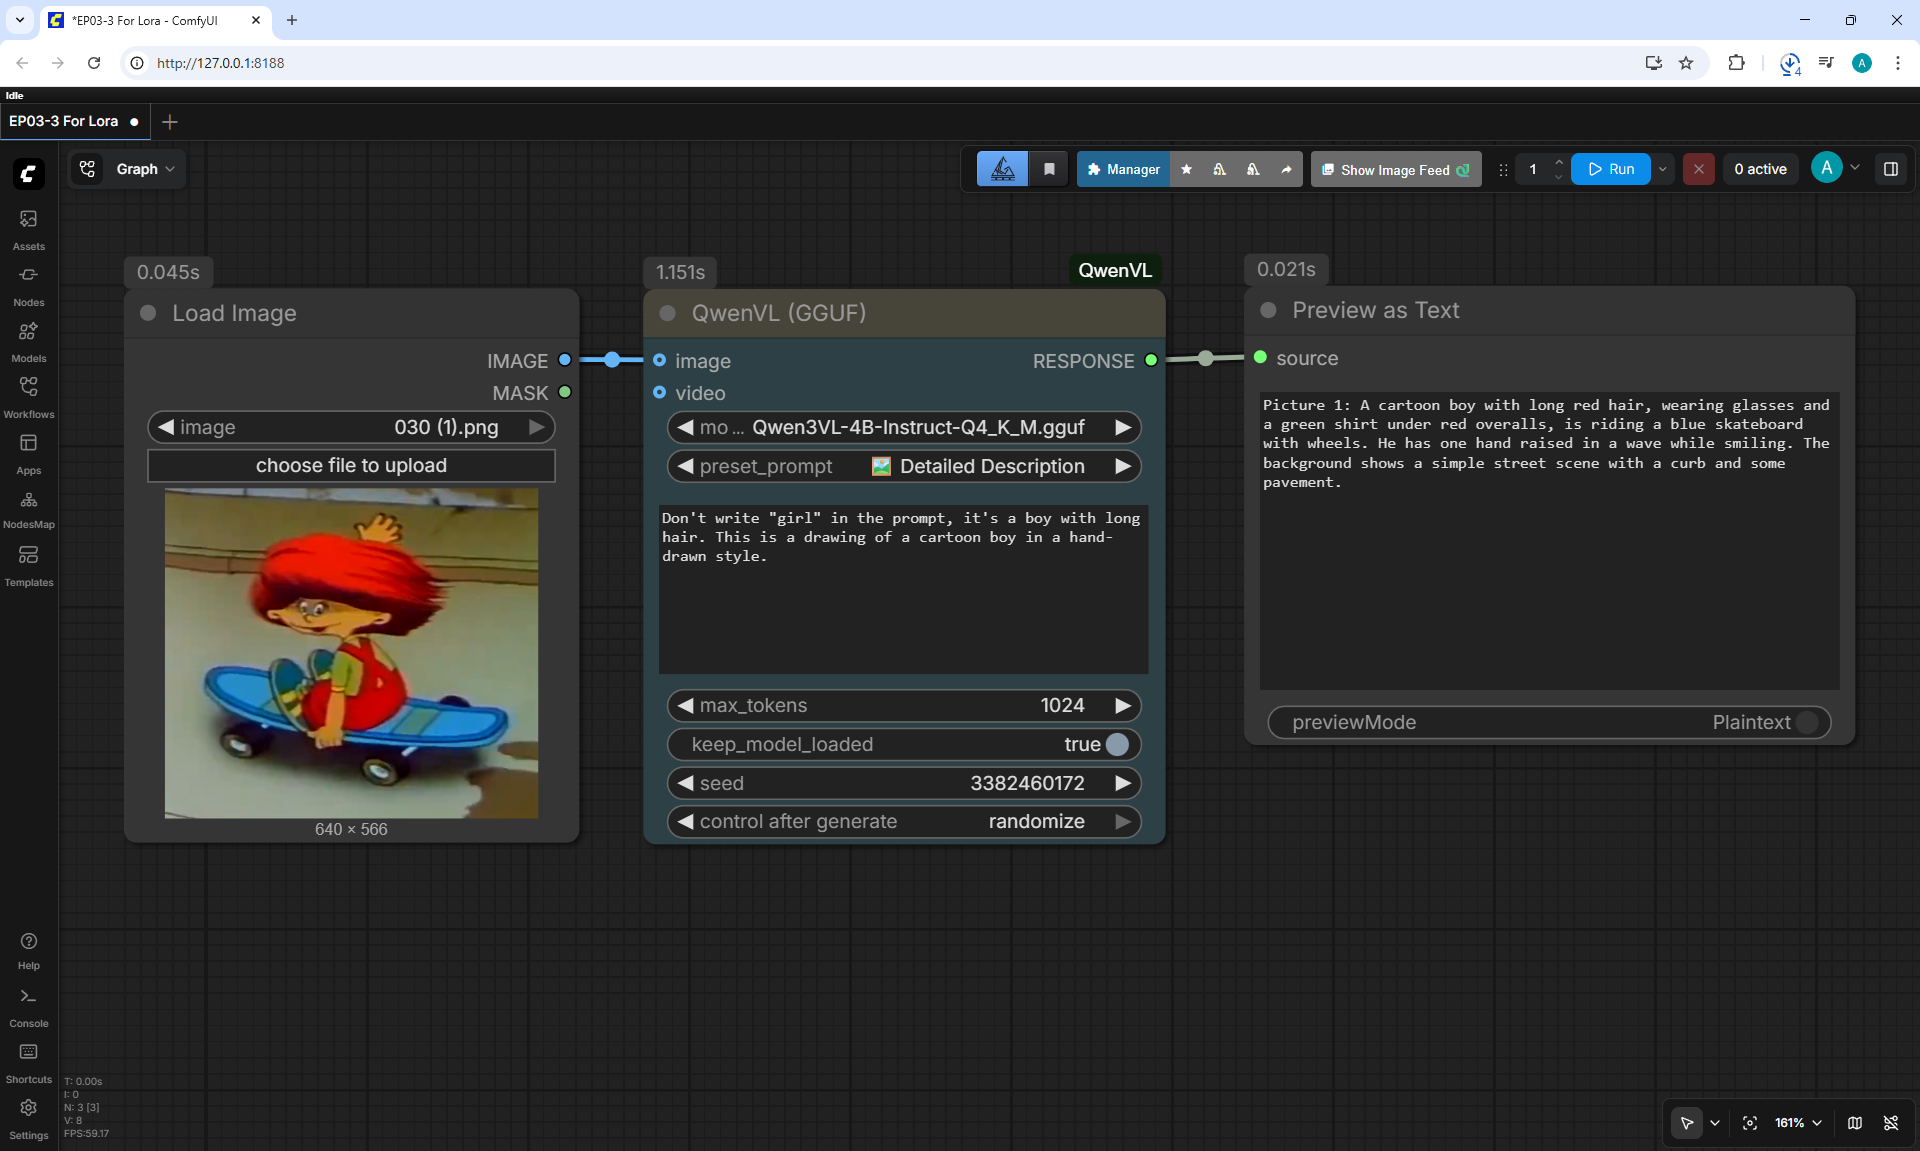Open the Templates panel

pos(28,565)
